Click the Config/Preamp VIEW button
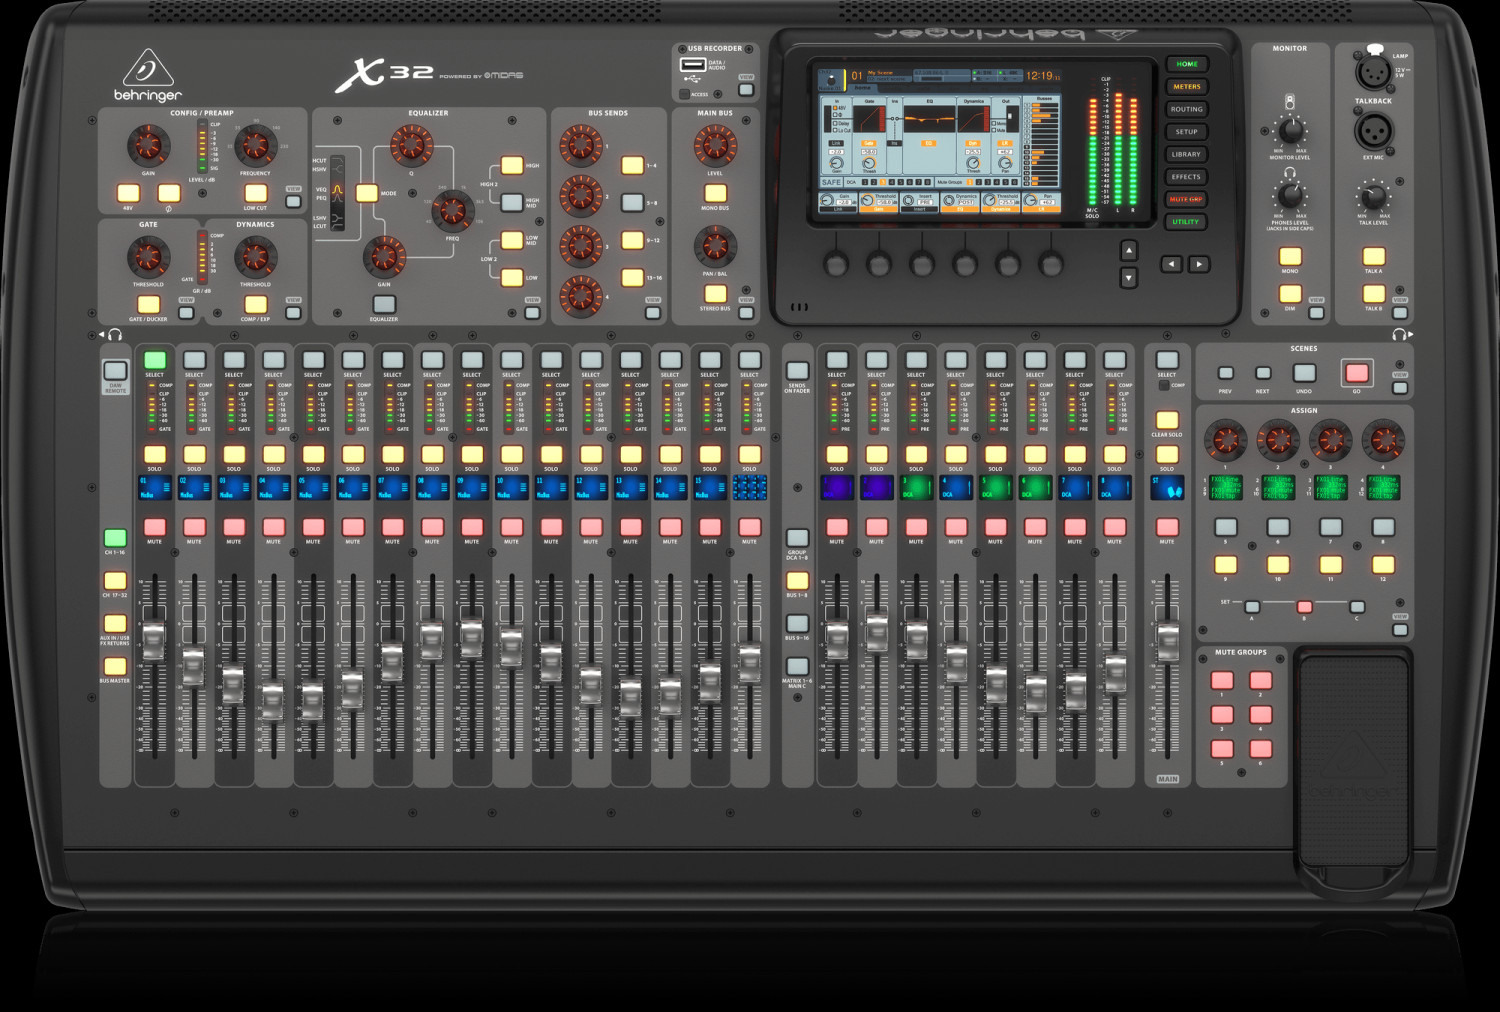 pyautogui.click(x=293, y=201)
